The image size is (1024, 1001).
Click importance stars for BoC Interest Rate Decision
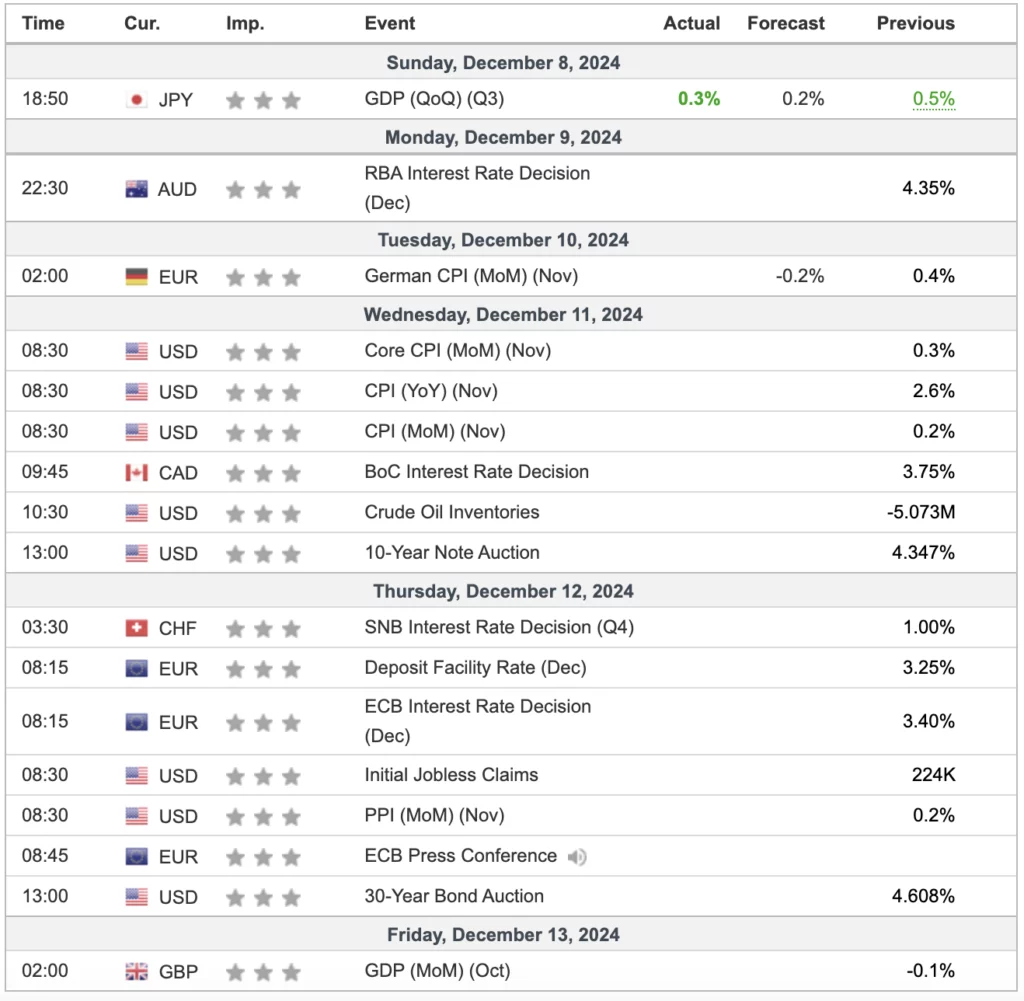[x=263, y=473]
